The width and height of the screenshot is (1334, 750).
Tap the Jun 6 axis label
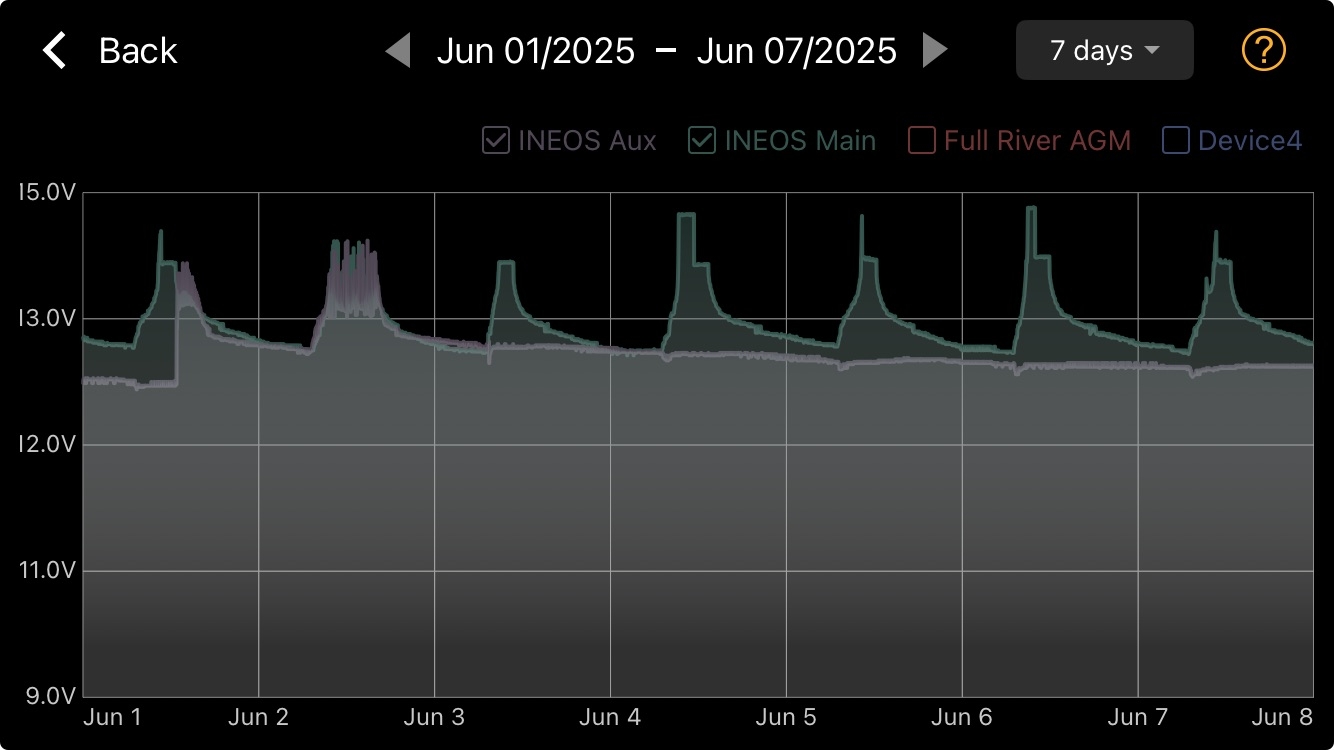coord(962,717)
